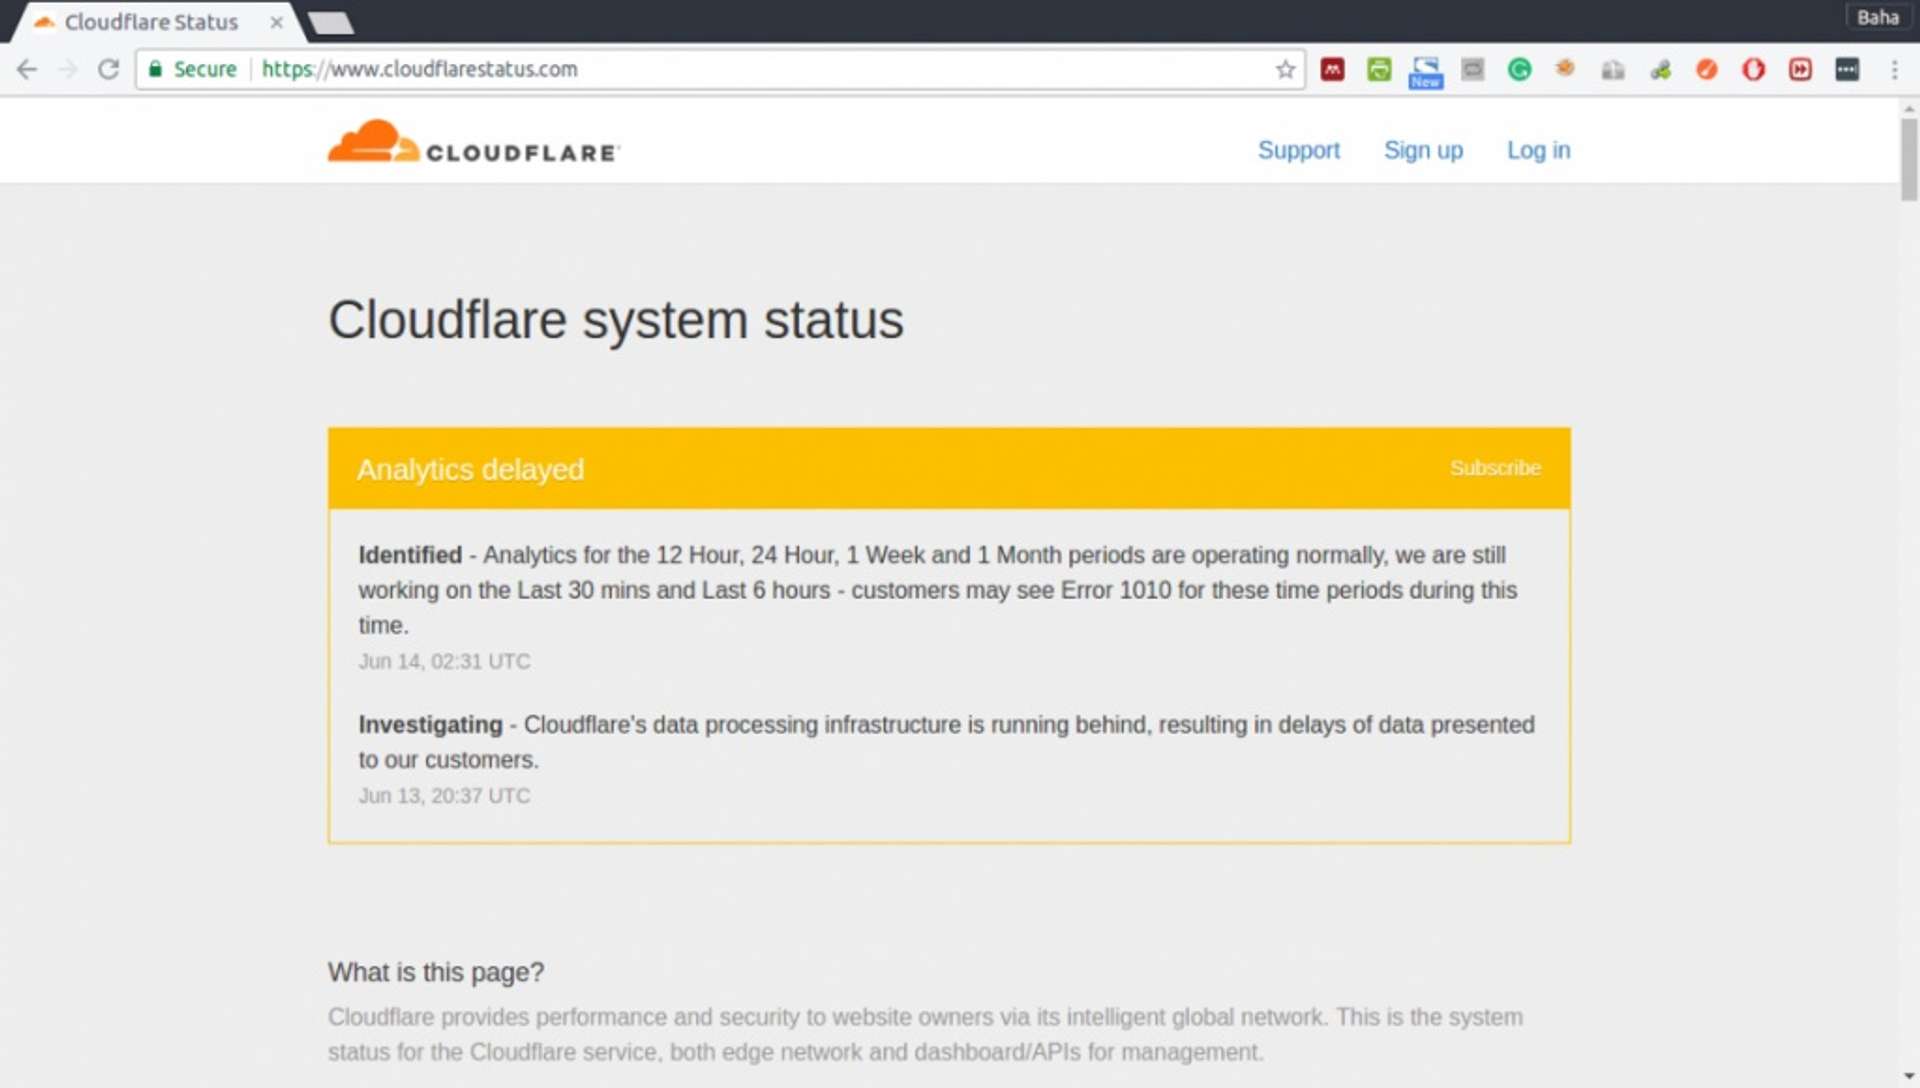Bookmark this page with the star icon
The image size is (1920, 1088).
(1286, 69)
